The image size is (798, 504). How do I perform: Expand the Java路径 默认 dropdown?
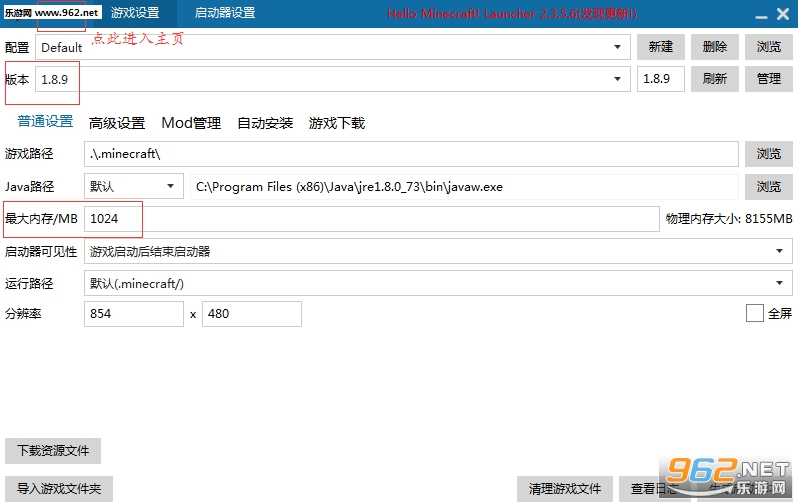click(171, 186)
